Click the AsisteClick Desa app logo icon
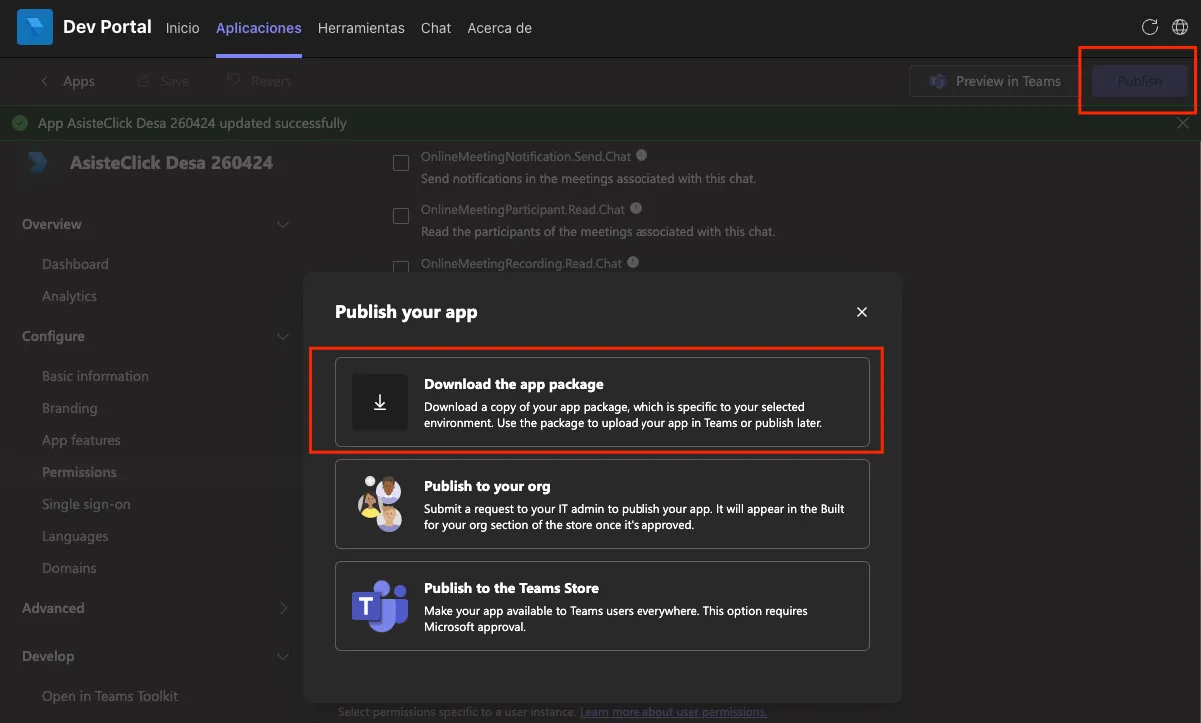The image size is (1201, 723). tap(38, 163)
